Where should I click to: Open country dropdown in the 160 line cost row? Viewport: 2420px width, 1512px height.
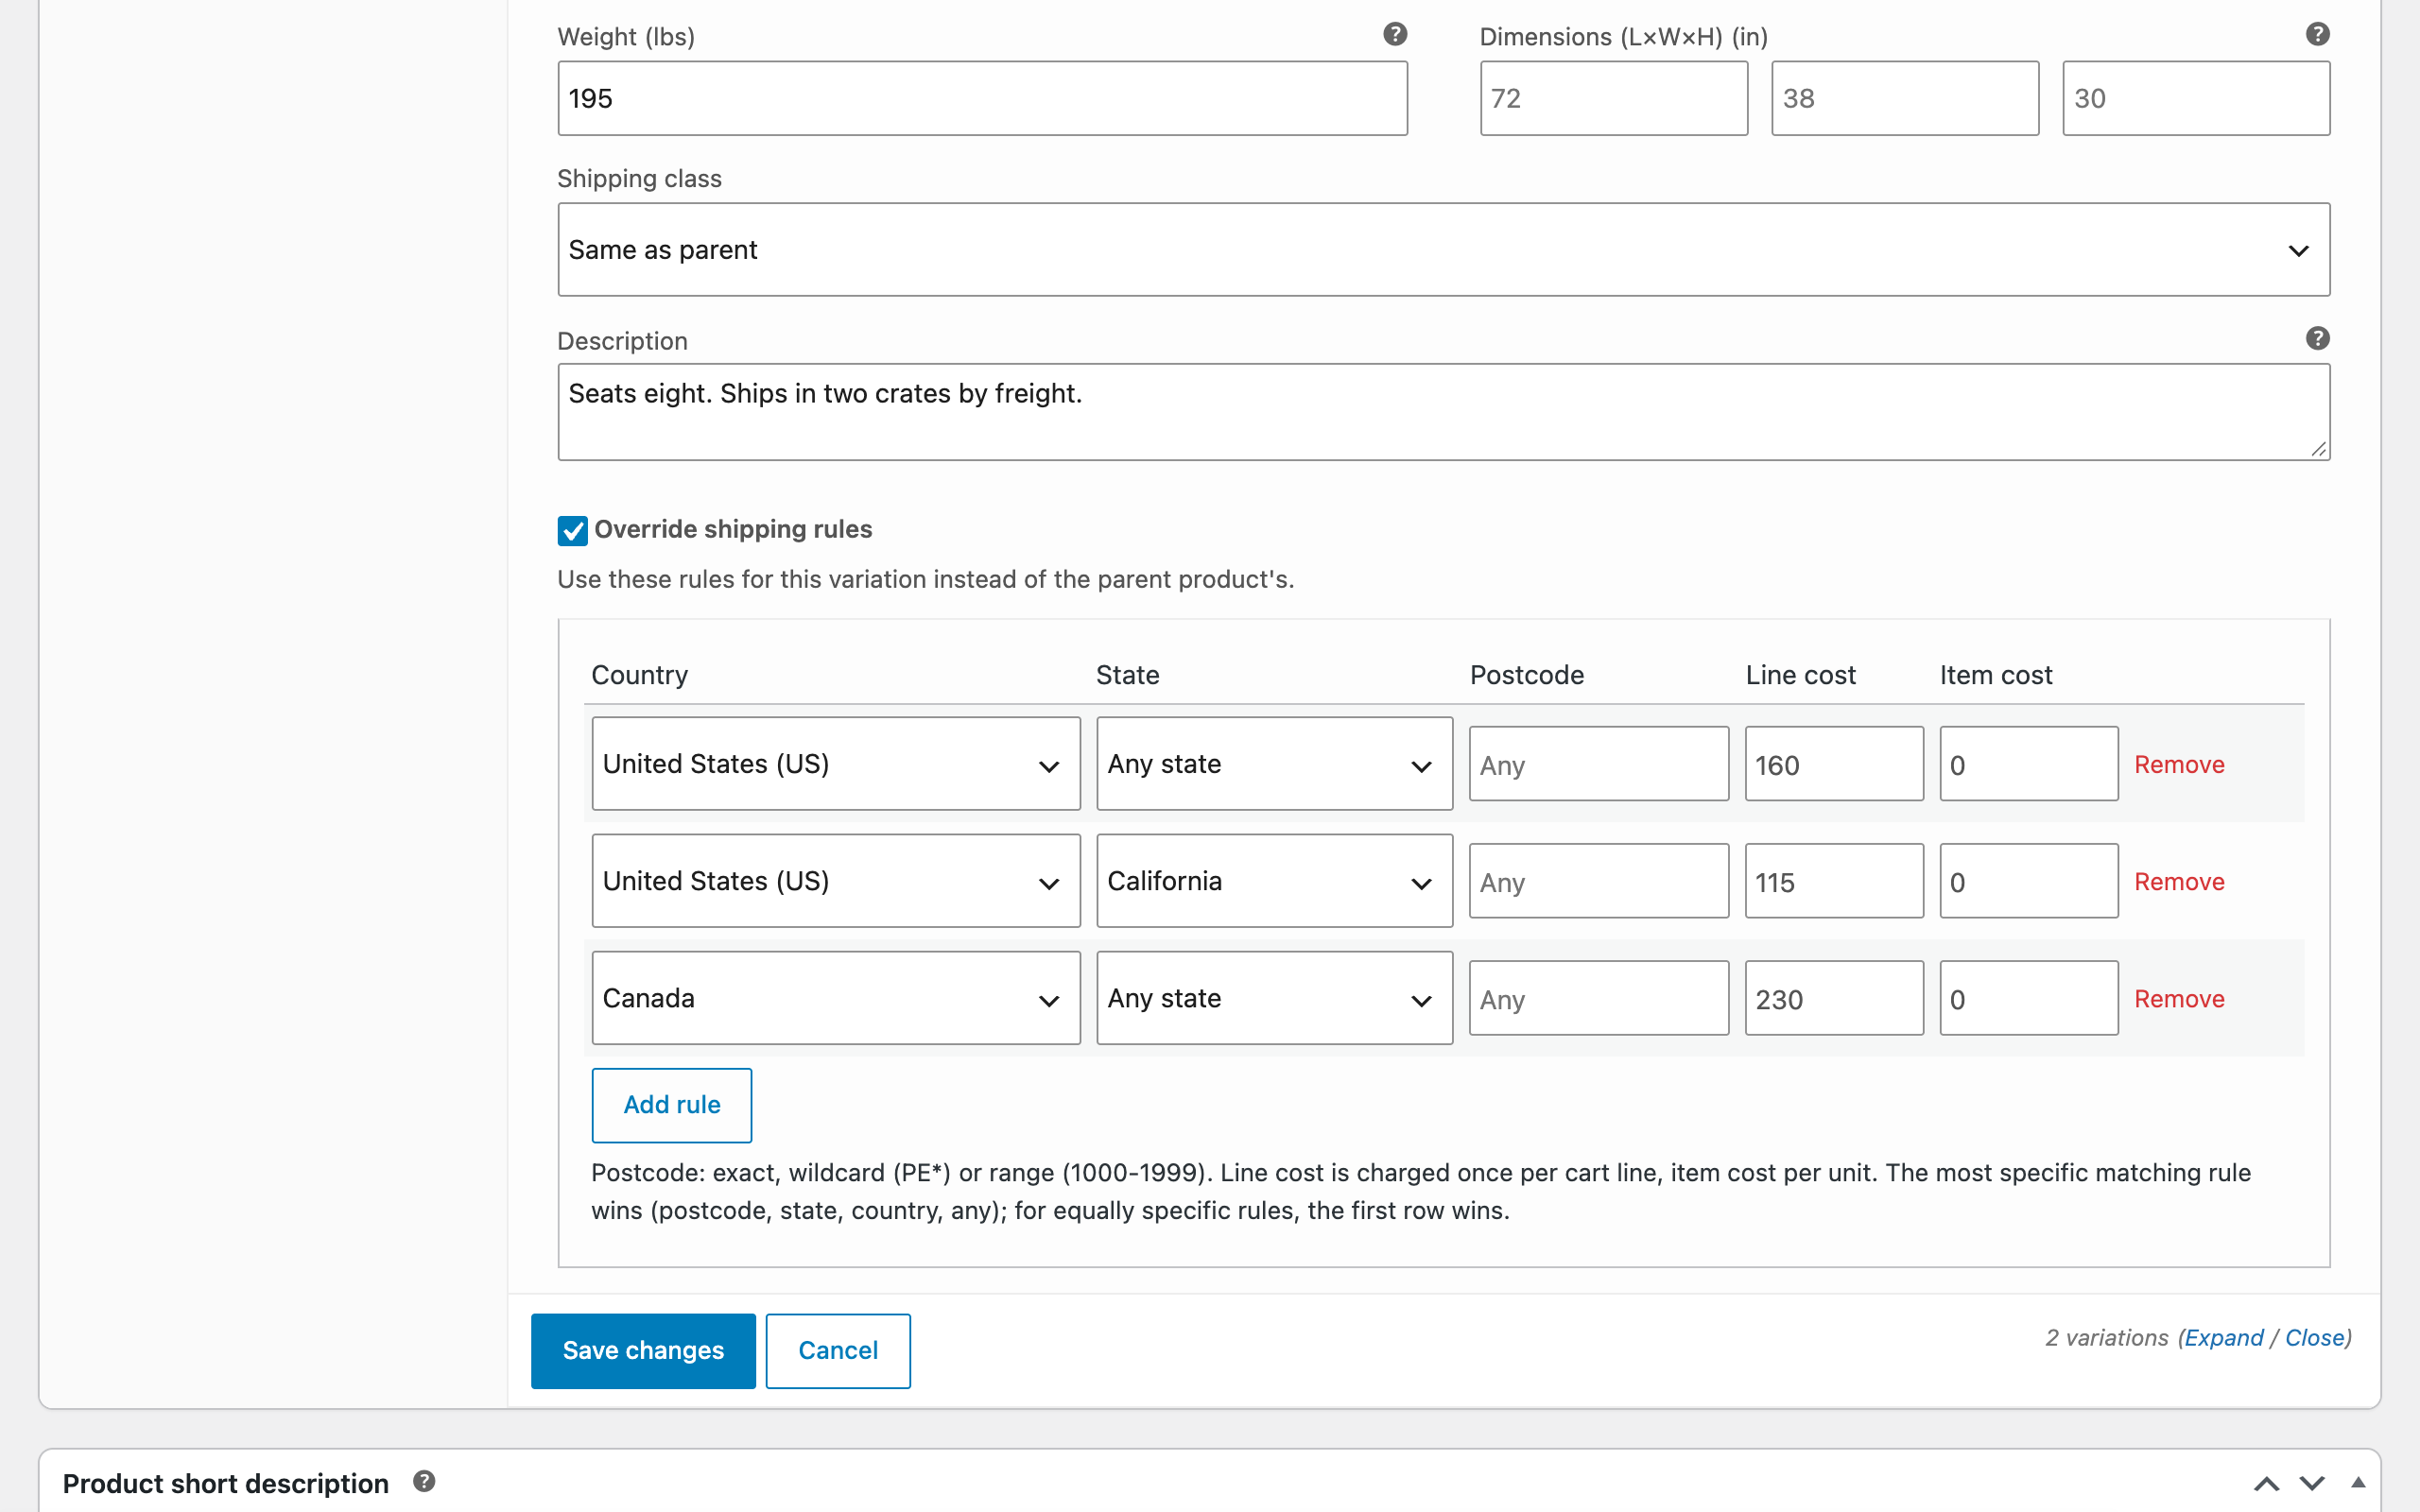pos(835,764)
